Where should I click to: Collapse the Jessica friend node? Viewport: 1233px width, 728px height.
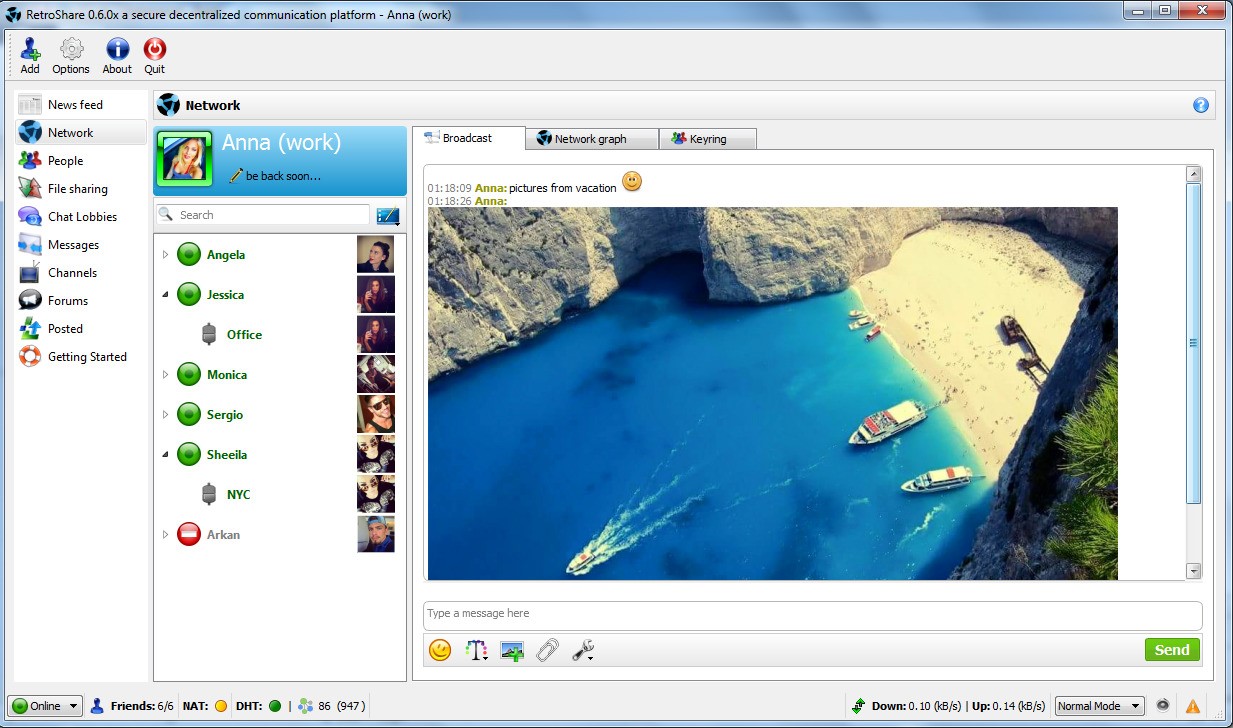pos(165,295)
